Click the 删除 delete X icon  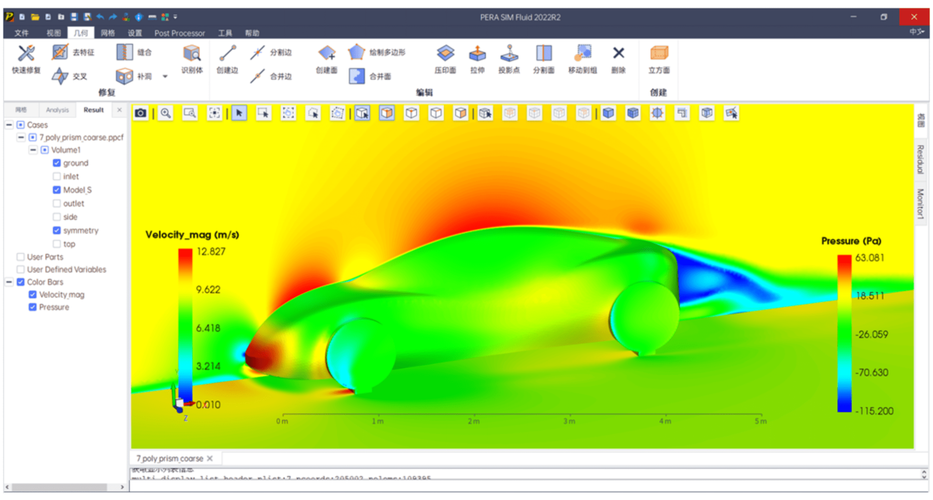tap(619, 54)
